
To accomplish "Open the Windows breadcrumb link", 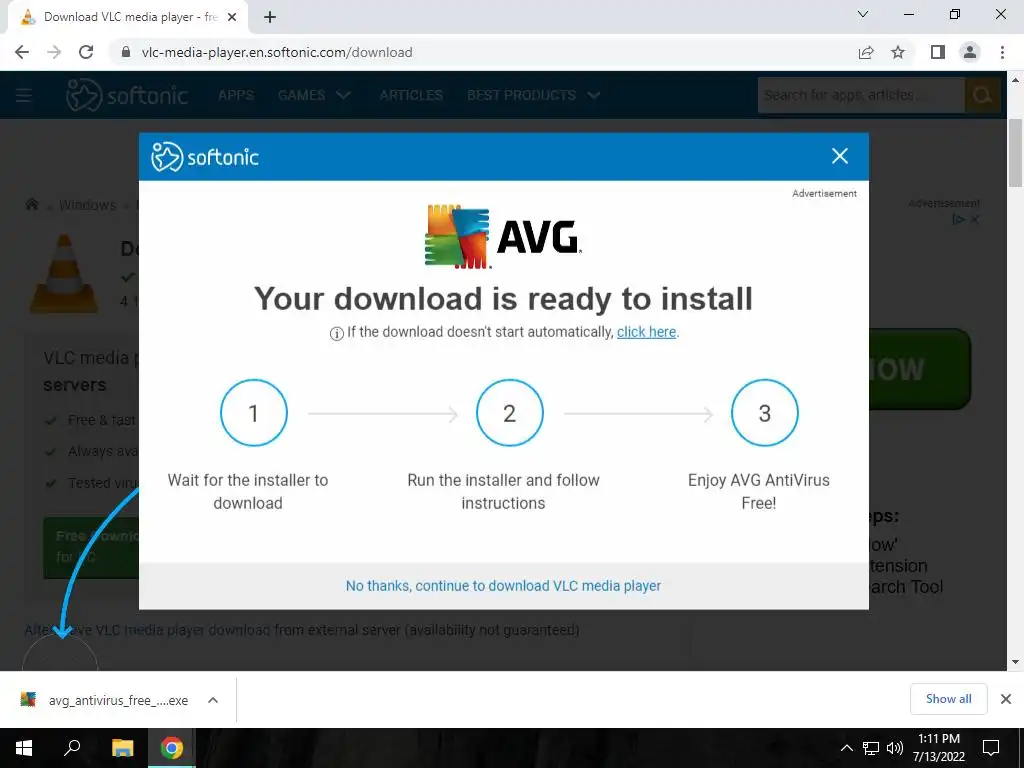I will click(88, 205).
